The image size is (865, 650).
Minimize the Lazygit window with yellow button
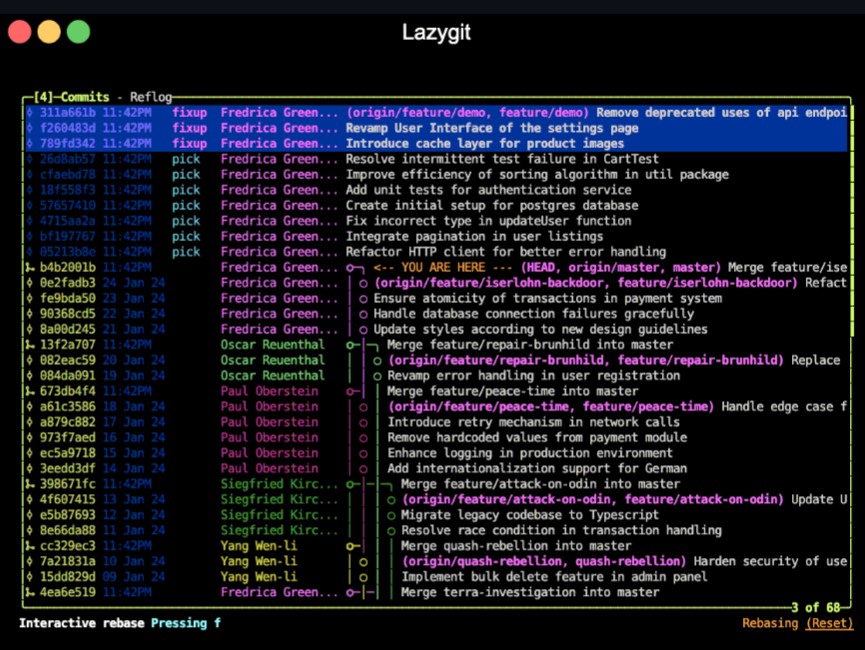49,31
